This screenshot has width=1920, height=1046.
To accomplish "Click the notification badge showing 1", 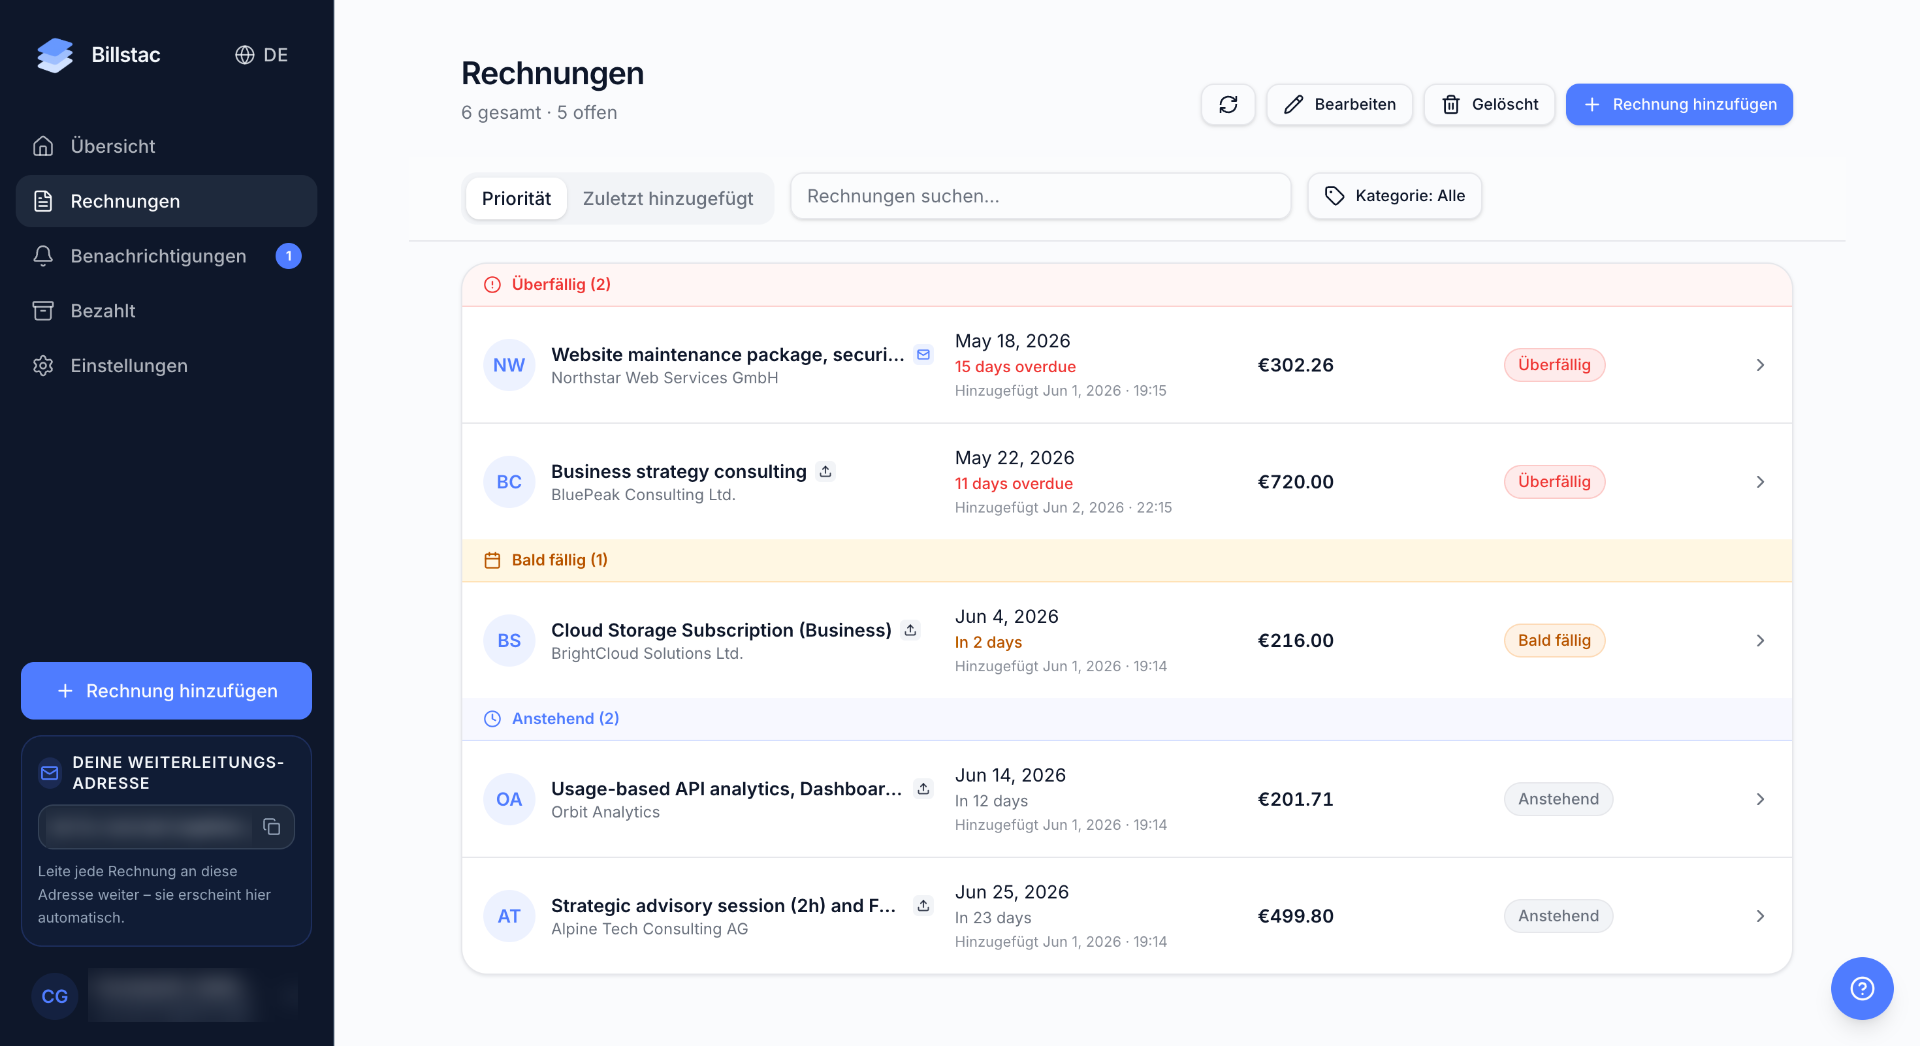I will coord(289,256).
